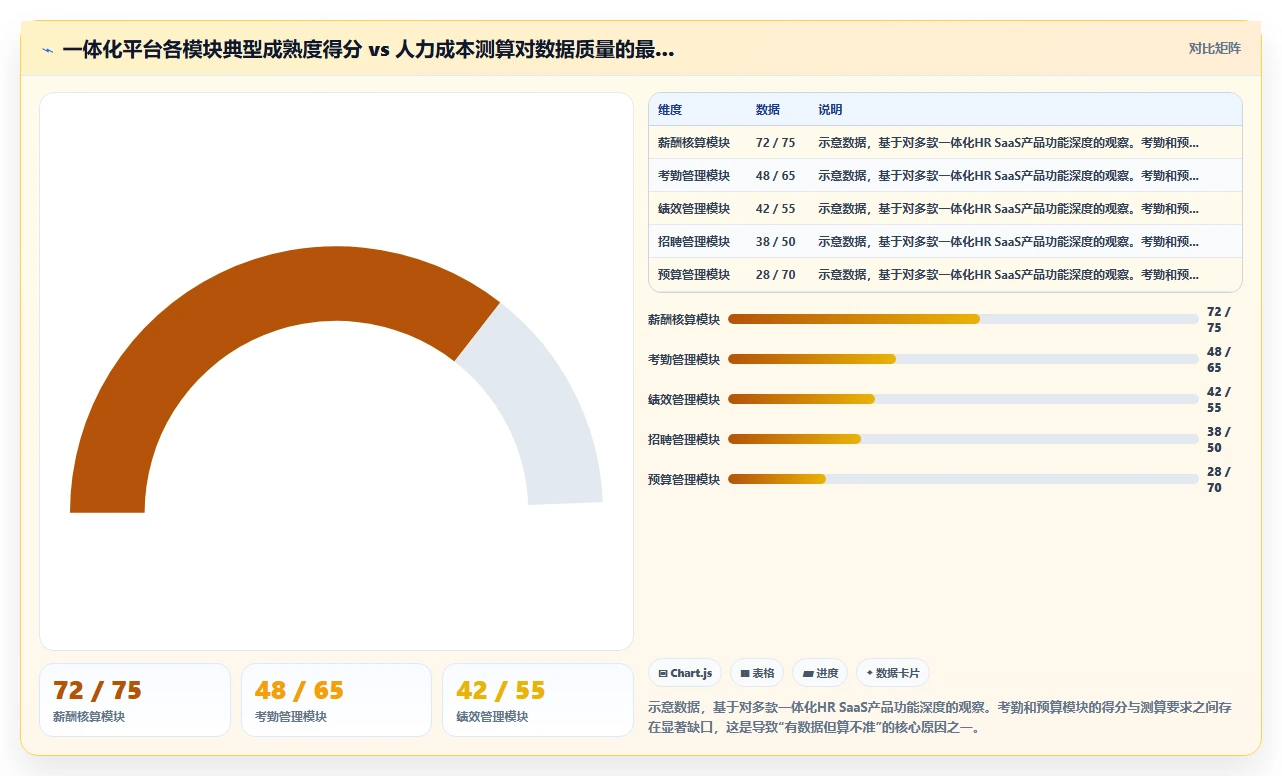Click the page title heading text
Screen dimensions: 1282x776
(368, 50)
